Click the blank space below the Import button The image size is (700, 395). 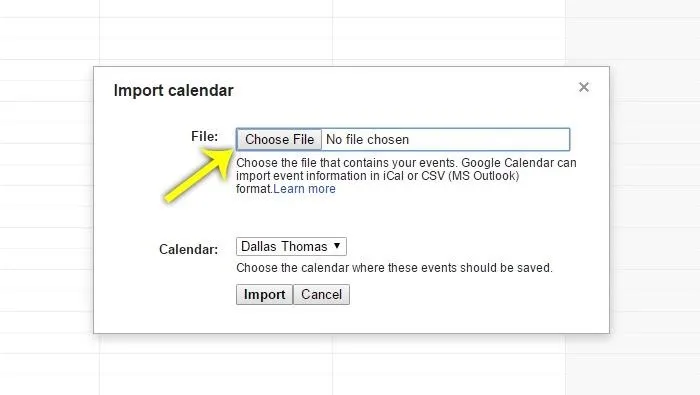tap(264, 319)
